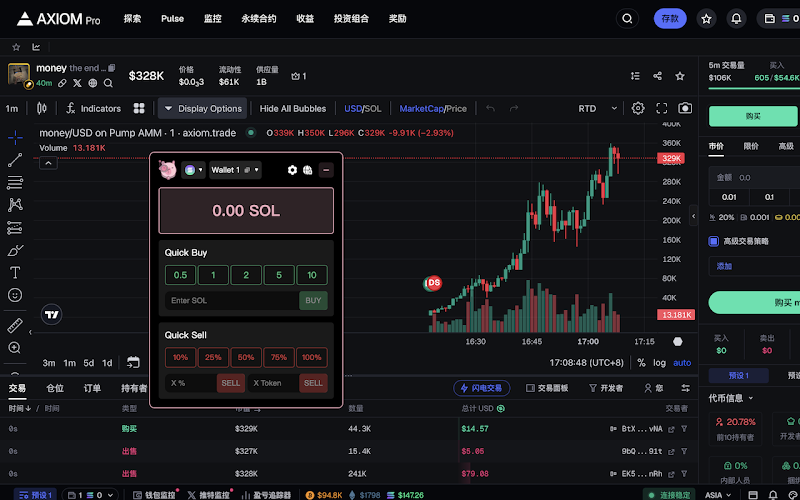Select the pattern drawing tool
This screenshot has width=800, height=500.
coord(15,205)
